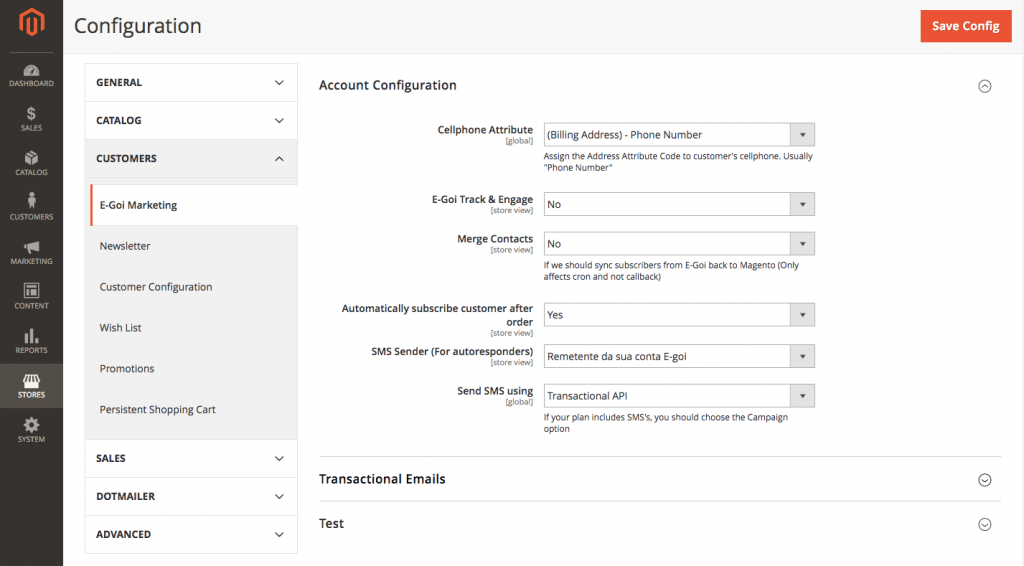Image resolution: width=1024 pixels, height=566 pixels.
Task: Open the Cellphone Attribute dropdown
Action: 679,135
